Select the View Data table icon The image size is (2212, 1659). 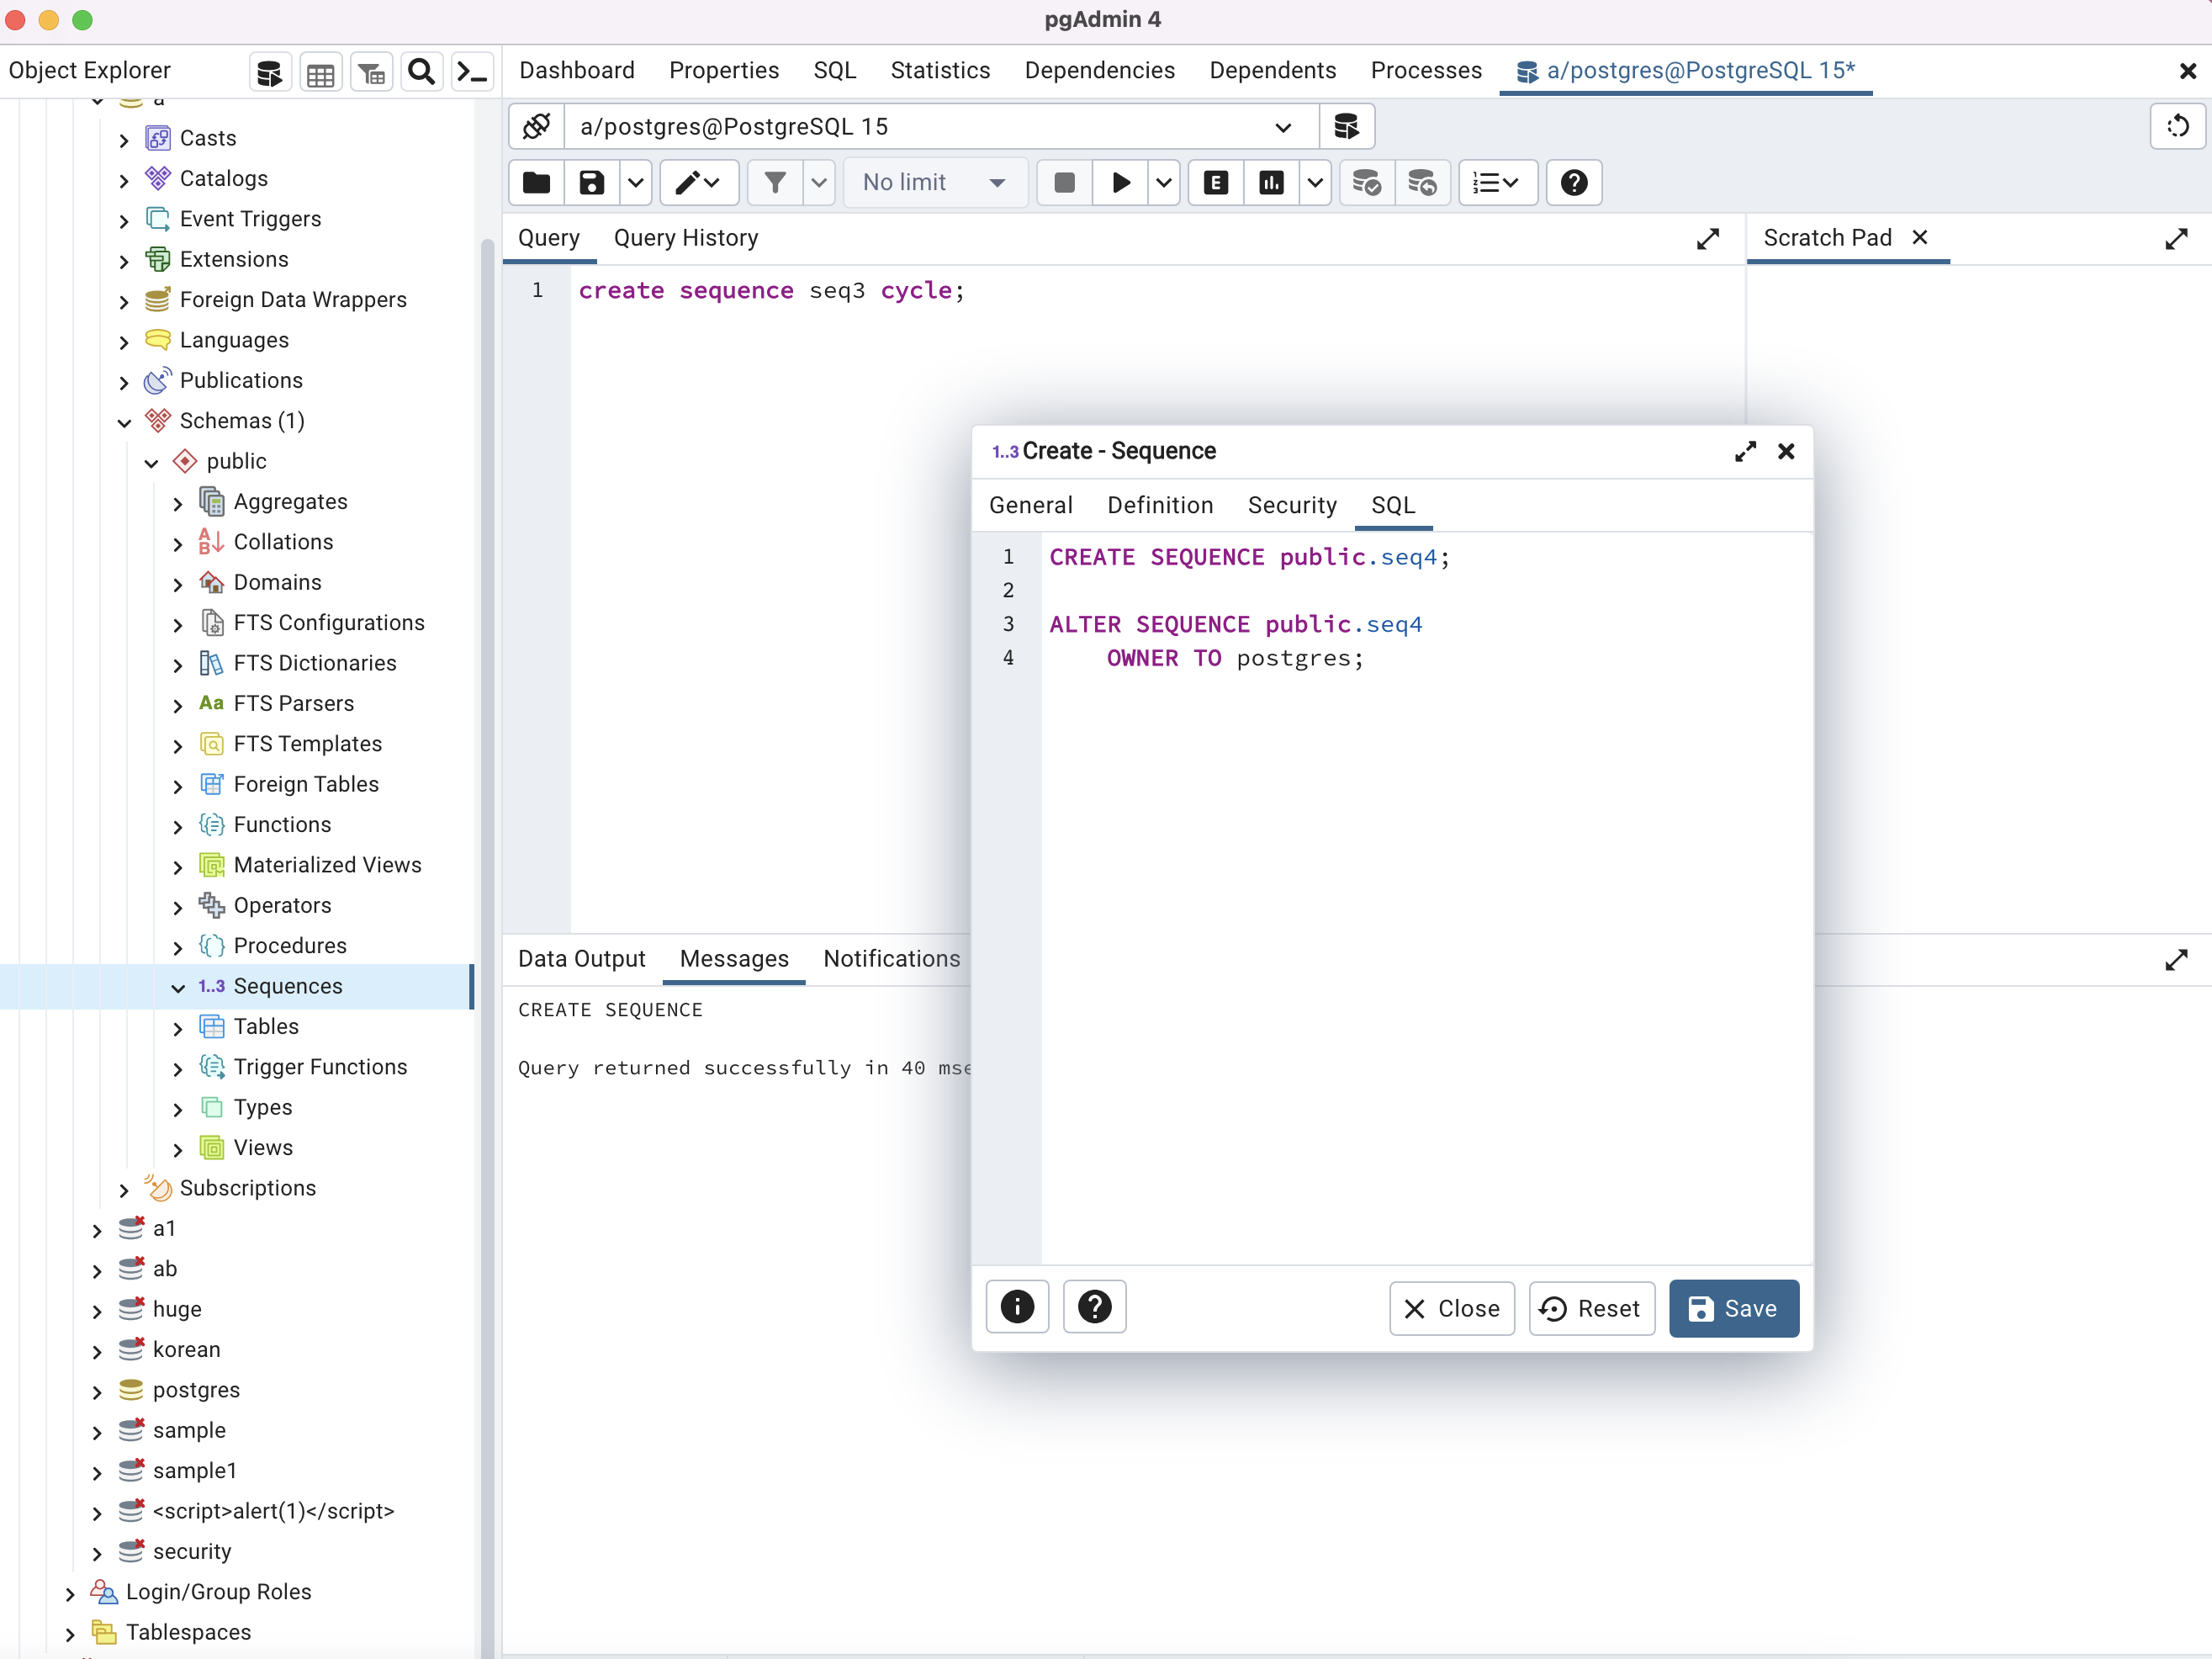(320, 71)
